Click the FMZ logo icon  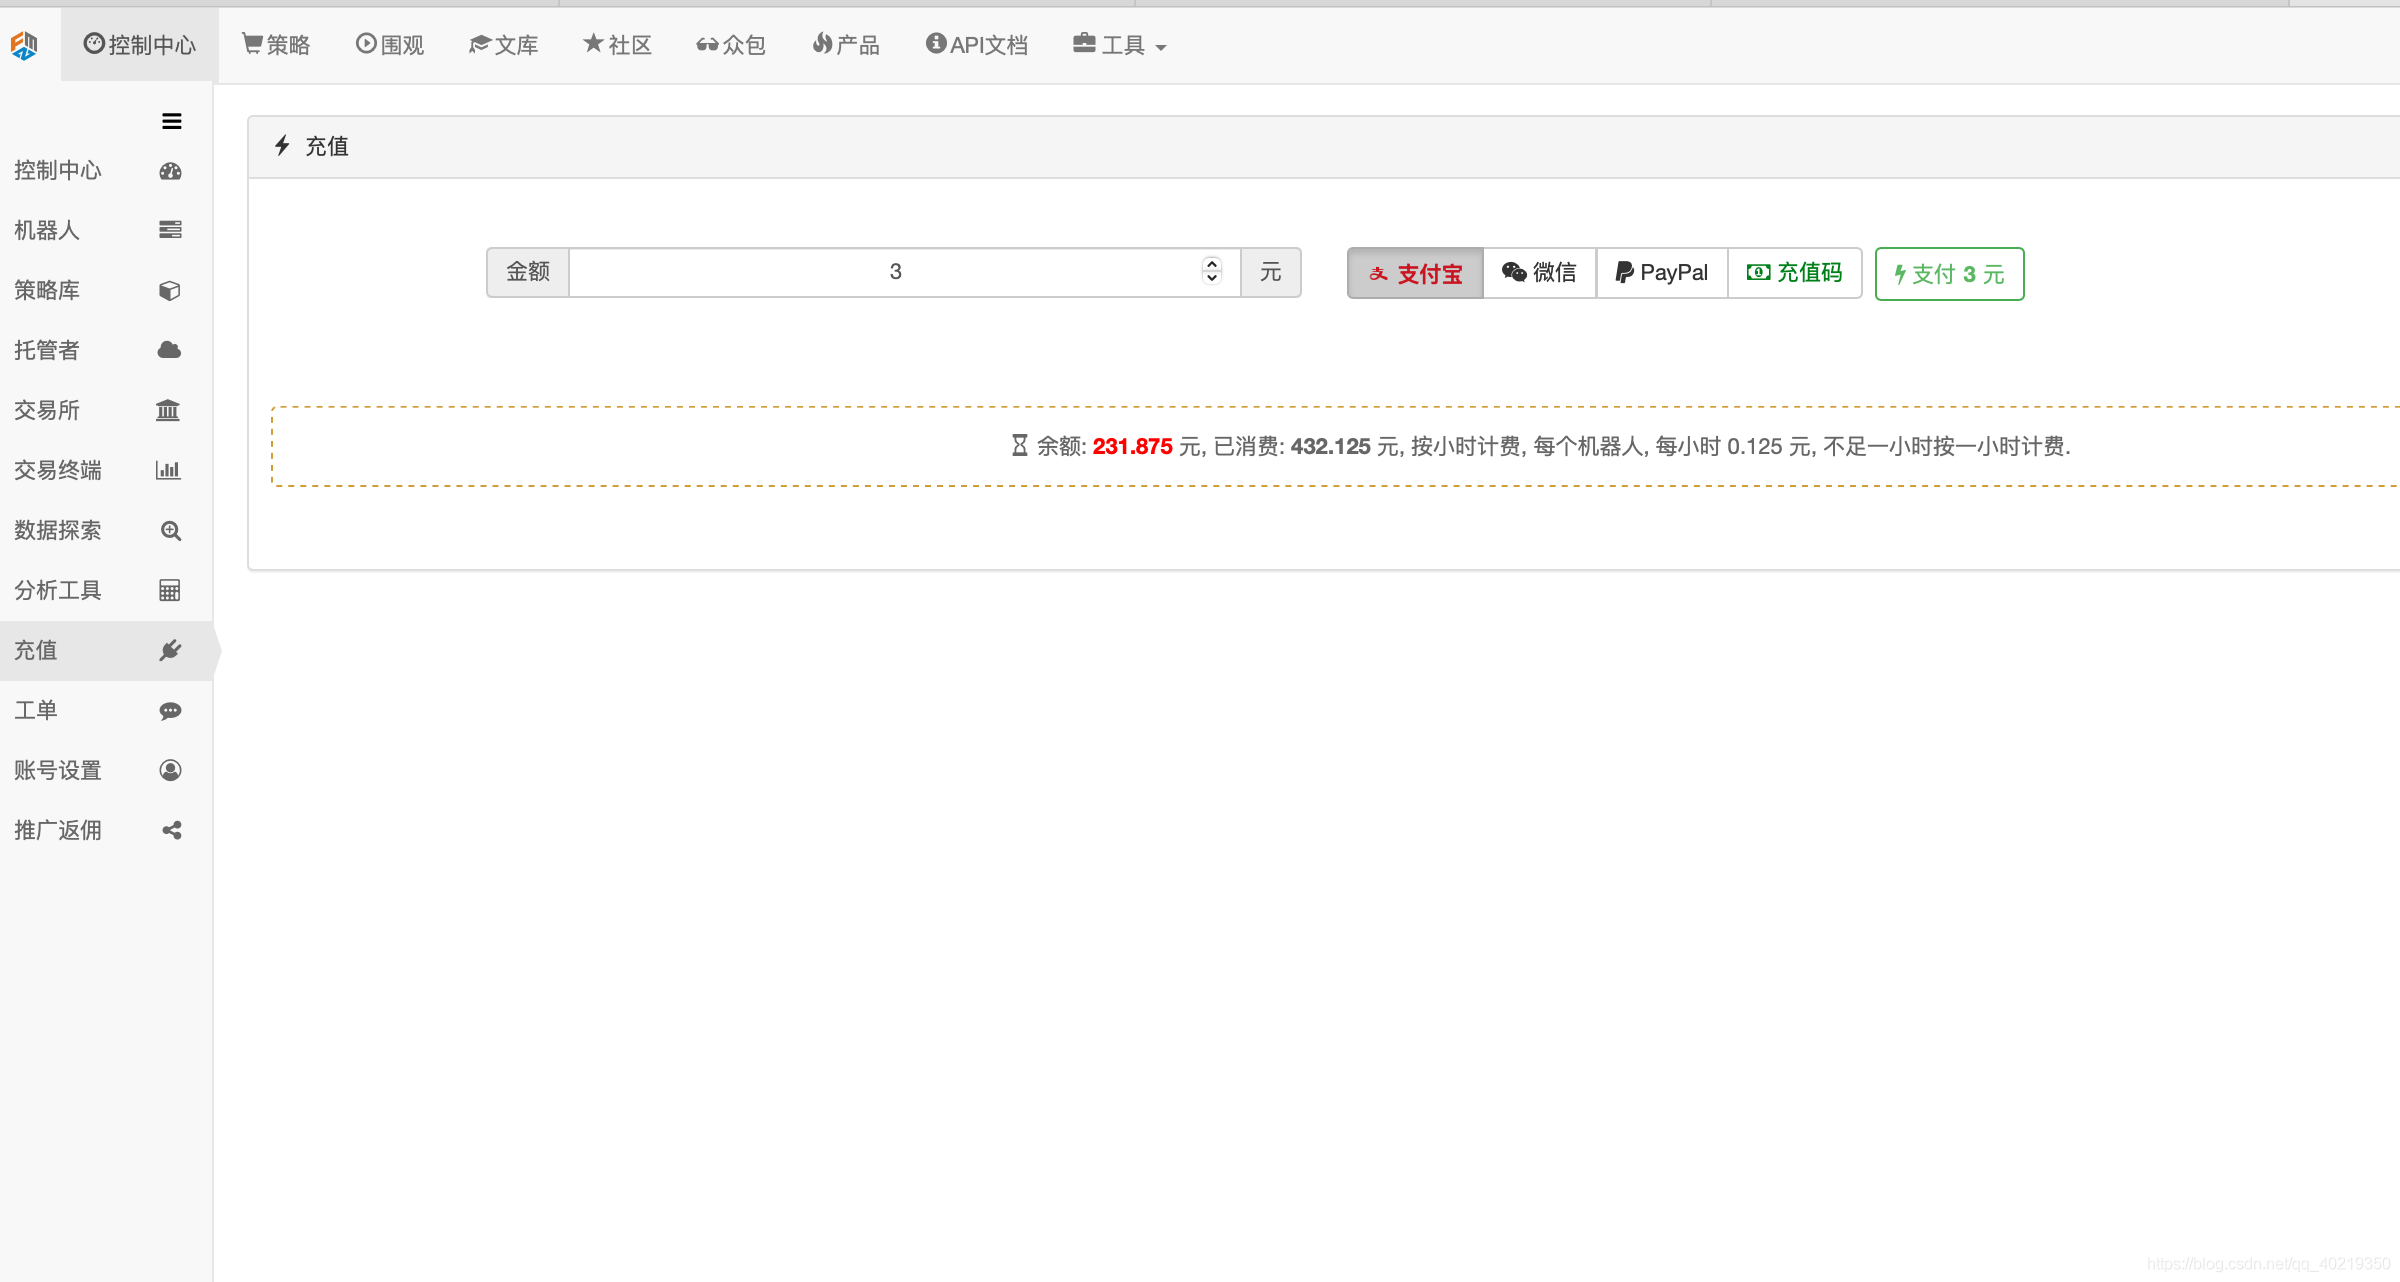tap(24, 44)
